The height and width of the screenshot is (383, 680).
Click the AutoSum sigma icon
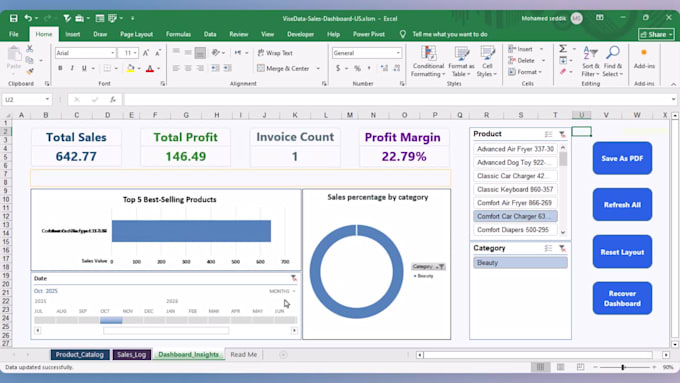[563, 49]
